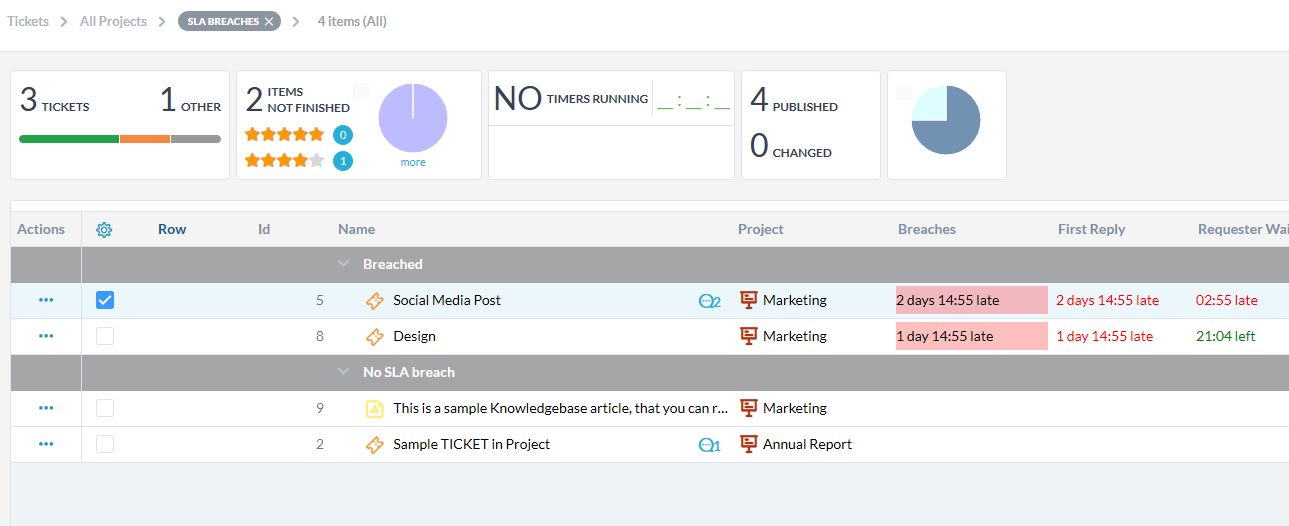Go to All Projects breadcrumb
Viewport: 1289px width, 526px height.
113,21
